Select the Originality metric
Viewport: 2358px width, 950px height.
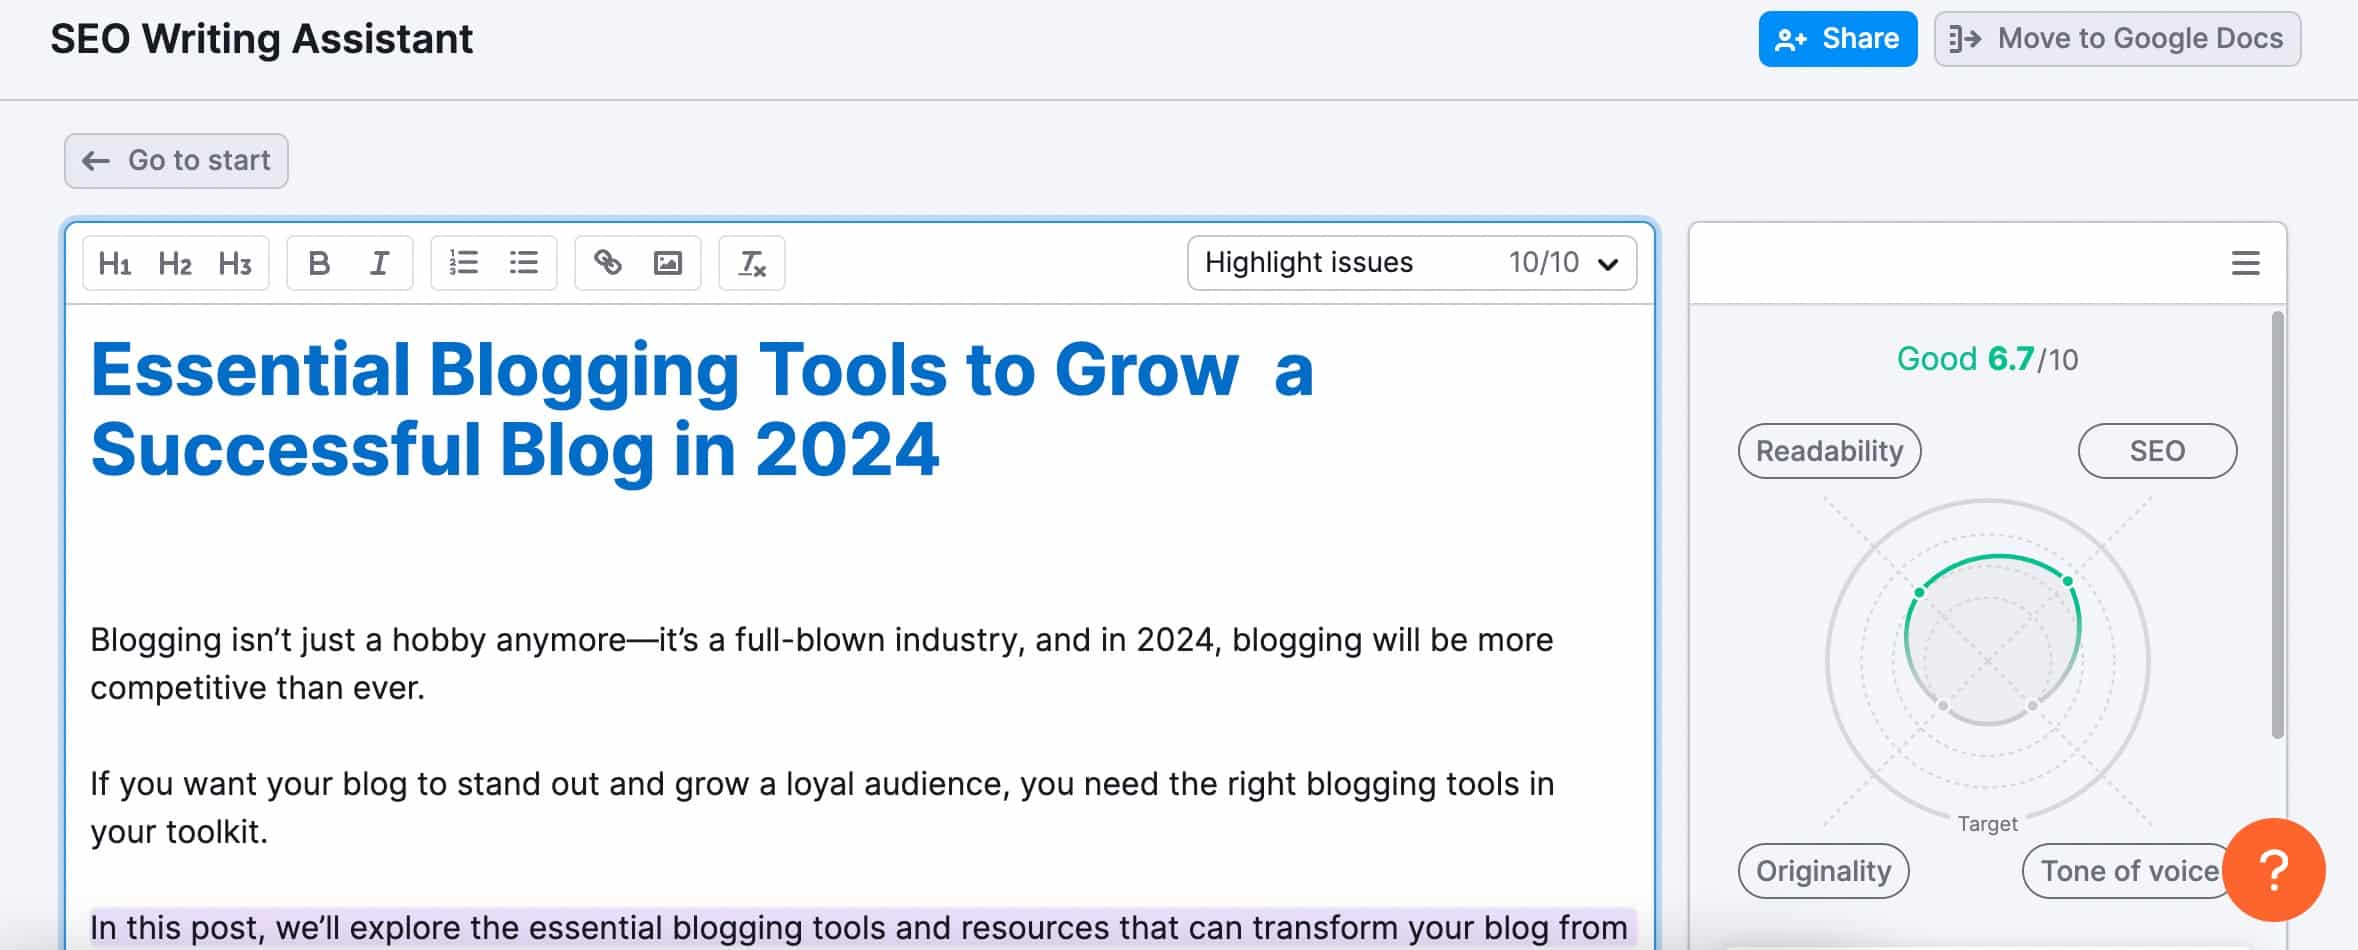click(1823, 871)
